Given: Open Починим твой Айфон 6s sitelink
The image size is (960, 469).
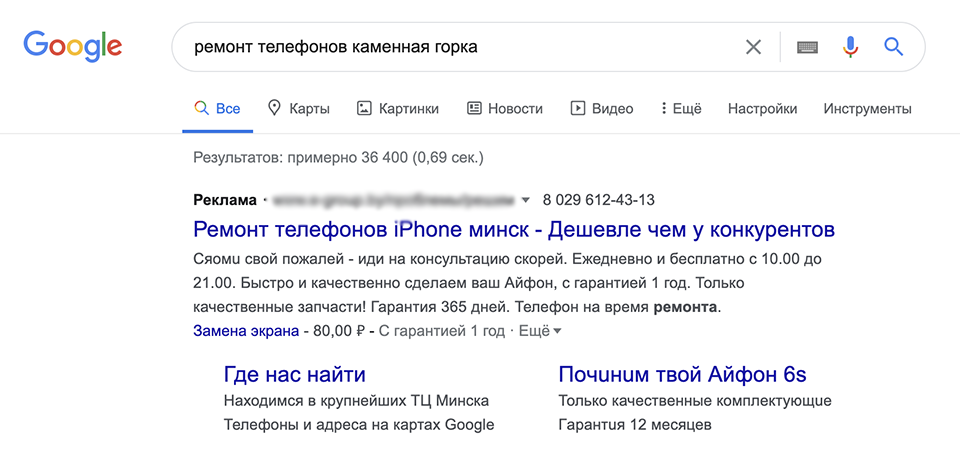Looking at the screenshot, I should [x=683, y=374].
